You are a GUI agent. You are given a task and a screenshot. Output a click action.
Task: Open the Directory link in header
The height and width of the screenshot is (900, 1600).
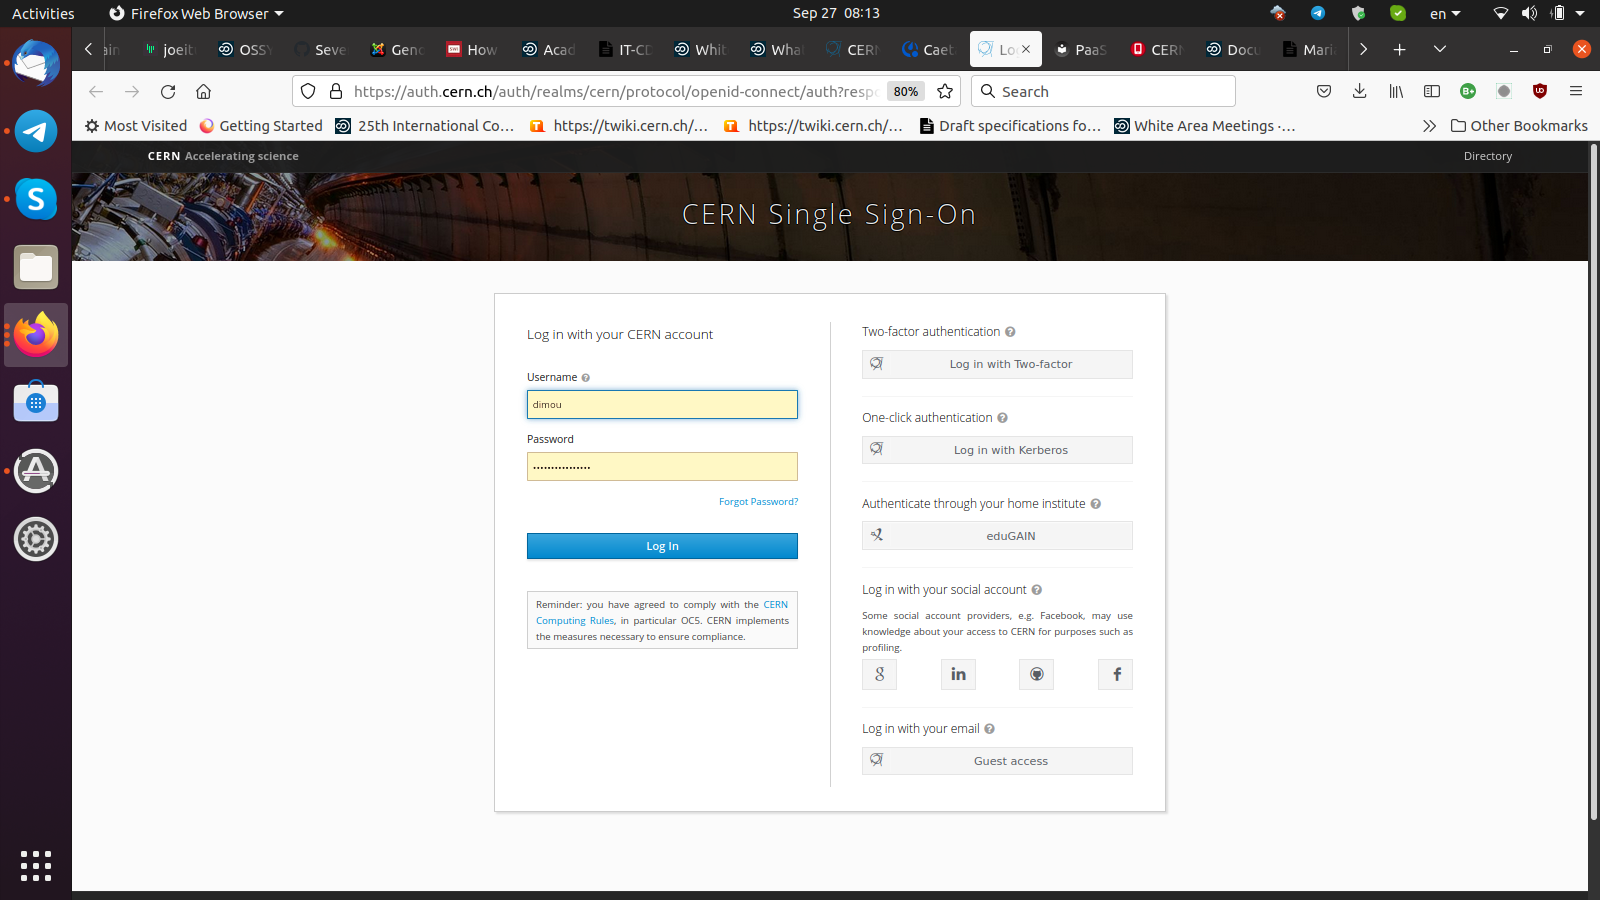point(1487,156)
